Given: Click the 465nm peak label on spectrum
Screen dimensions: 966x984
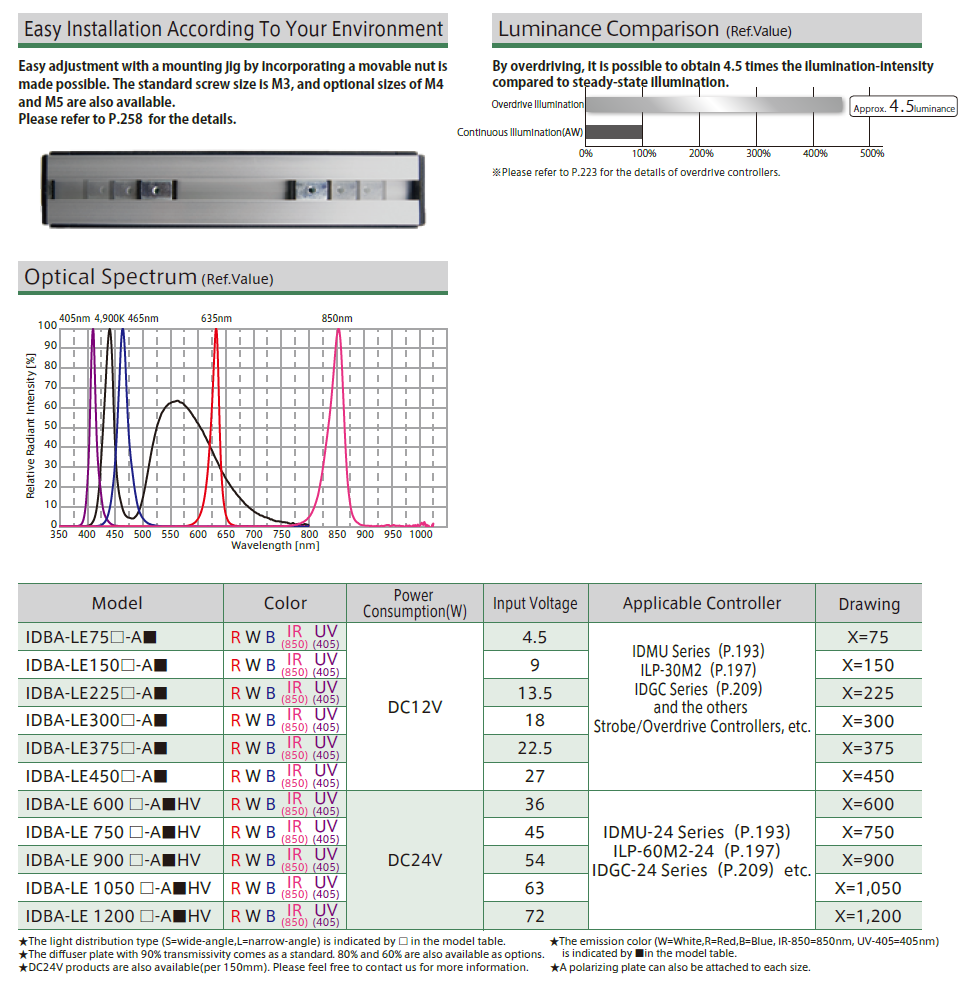Looking at the screenshot, I should pyautogui.click(x=143, y=318).
